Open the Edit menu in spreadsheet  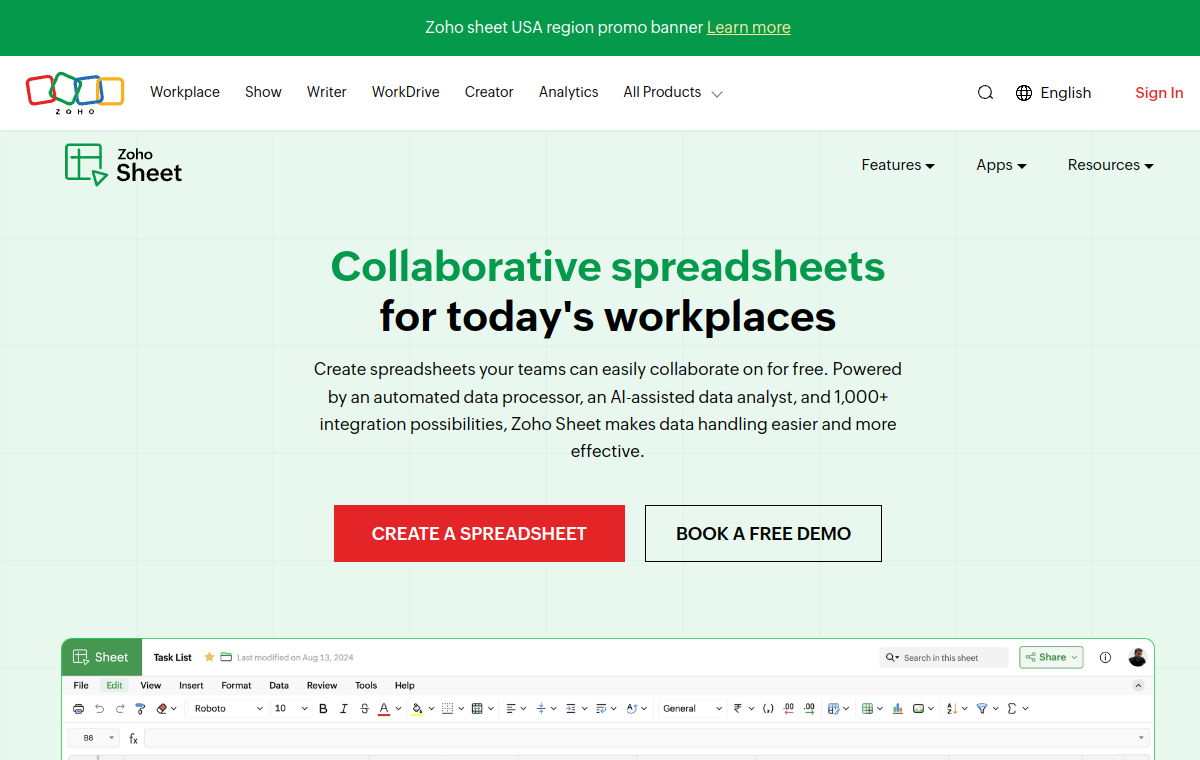click(x=114, y=686)
